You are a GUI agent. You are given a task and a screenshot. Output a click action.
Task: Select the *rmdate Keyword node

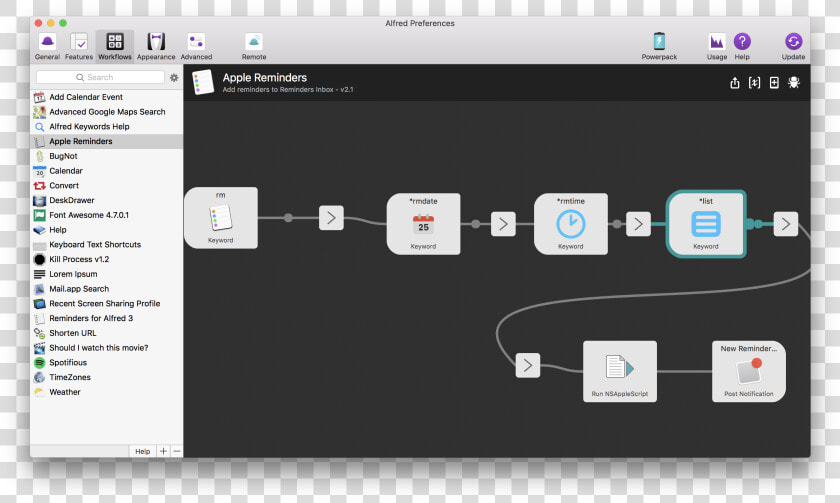[x=423, y=224]
